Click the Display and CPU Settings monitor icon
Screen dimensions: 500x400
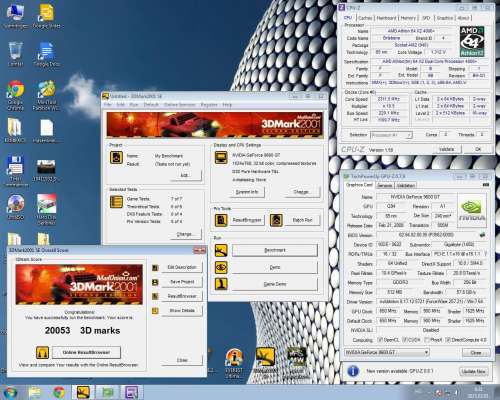[x=221, y=157]
